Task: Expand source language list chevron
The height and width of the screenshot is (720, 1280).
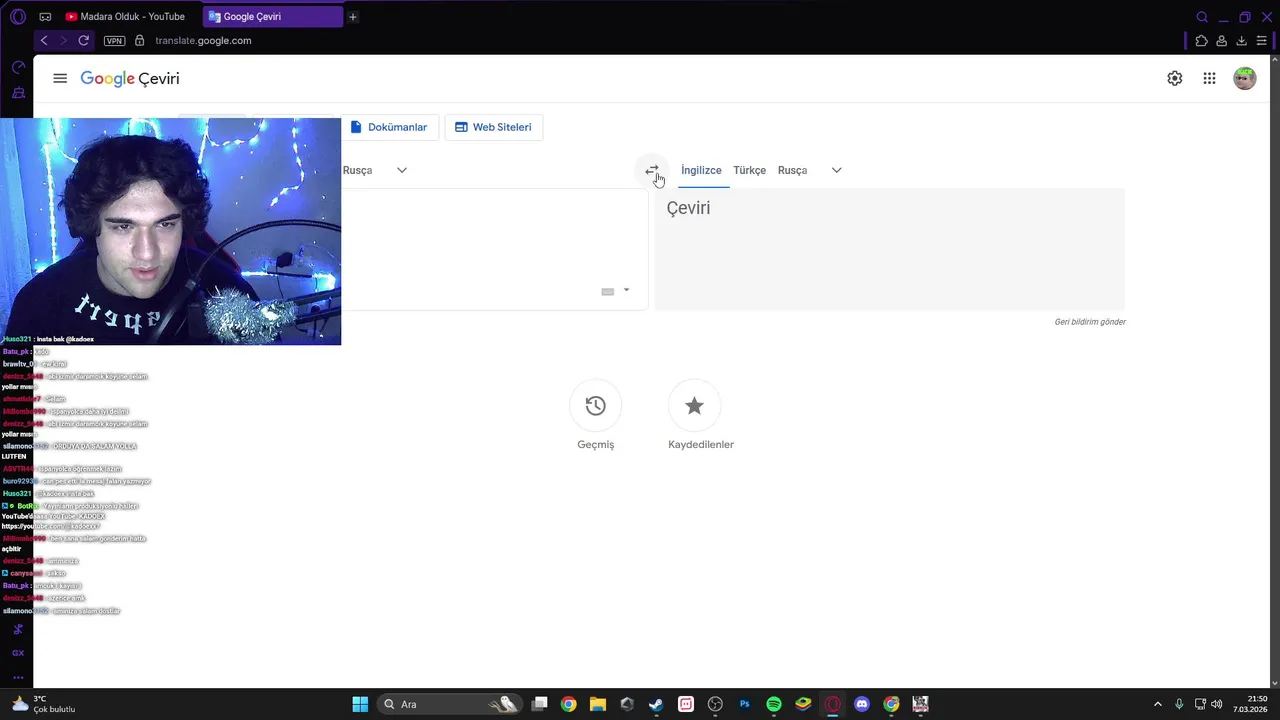Action: point(402,170)
